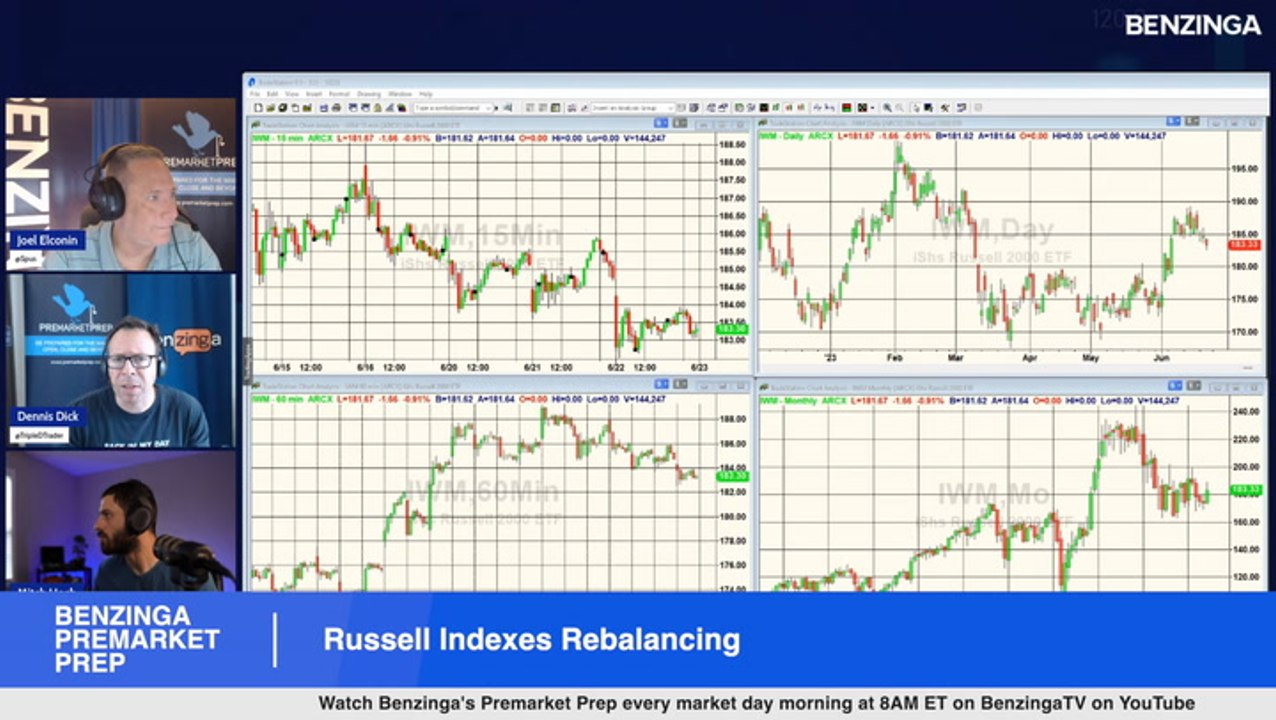Select the bottom presenter's webcam feed
This screenshot has height=720, width=1276.
121,521
